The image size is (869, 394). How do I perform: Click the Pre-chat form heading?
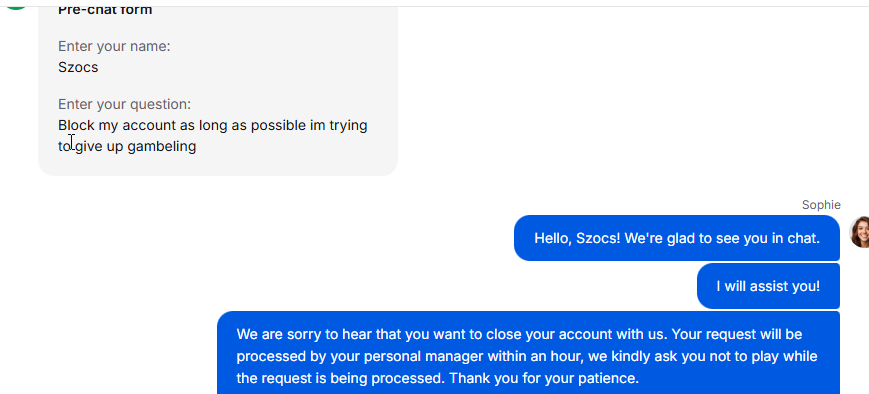click(105, 9)
